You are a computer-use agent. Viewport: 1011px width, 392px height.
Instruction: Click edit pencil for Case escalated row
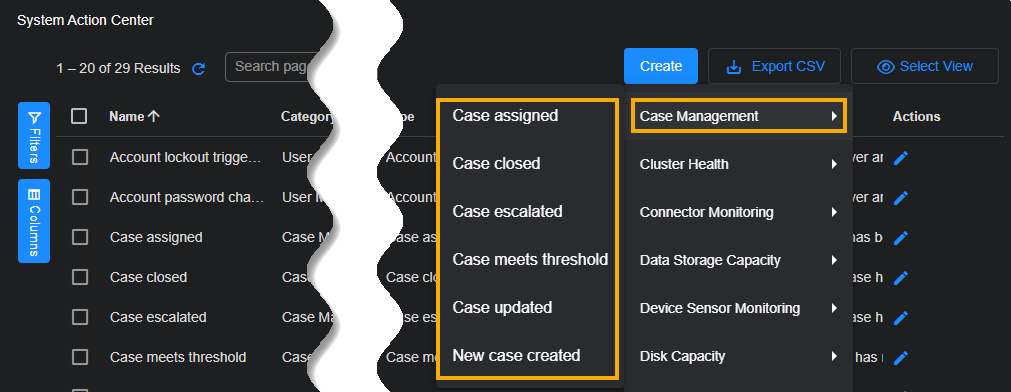coord(901,318)
